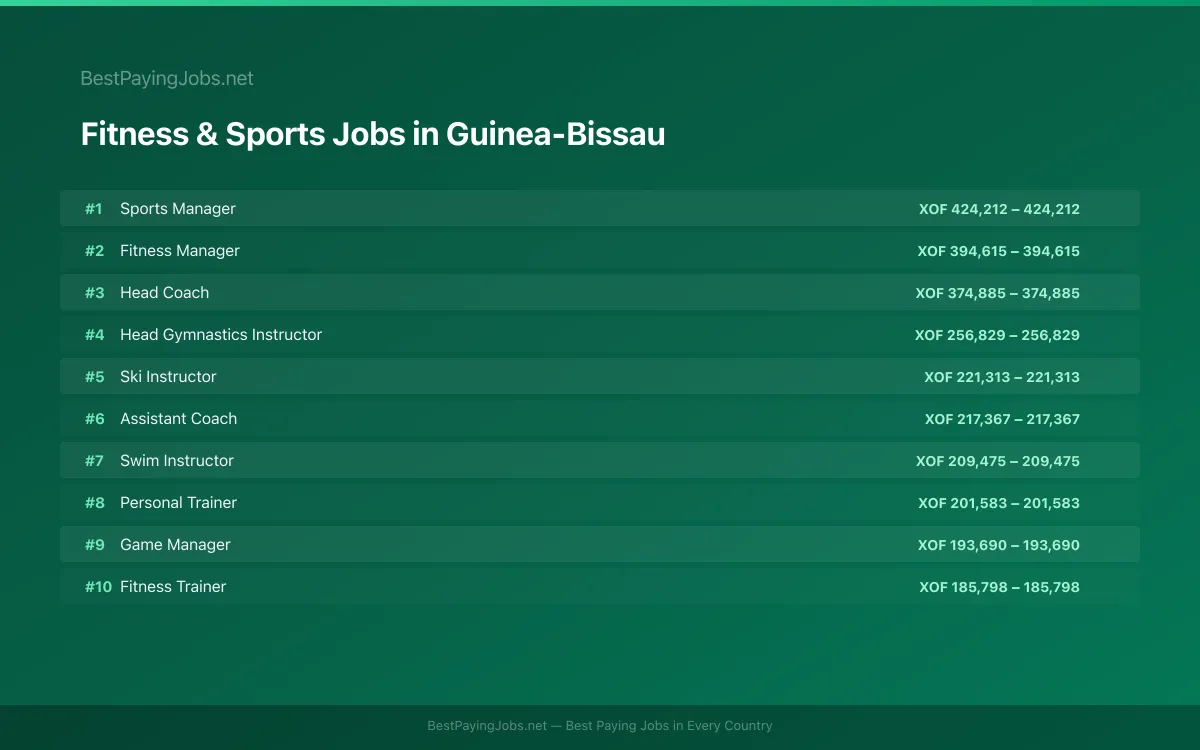The image size is (1200, 750).
Task: Click the #5 rank number
Action: point(94,377)
